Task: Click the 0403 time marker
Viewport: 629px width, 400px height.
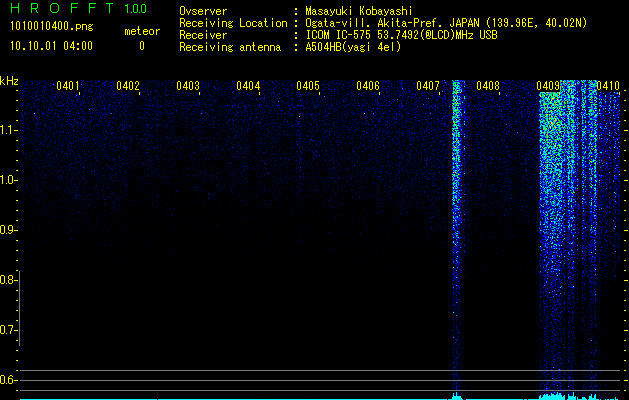Action: point(188,86)
